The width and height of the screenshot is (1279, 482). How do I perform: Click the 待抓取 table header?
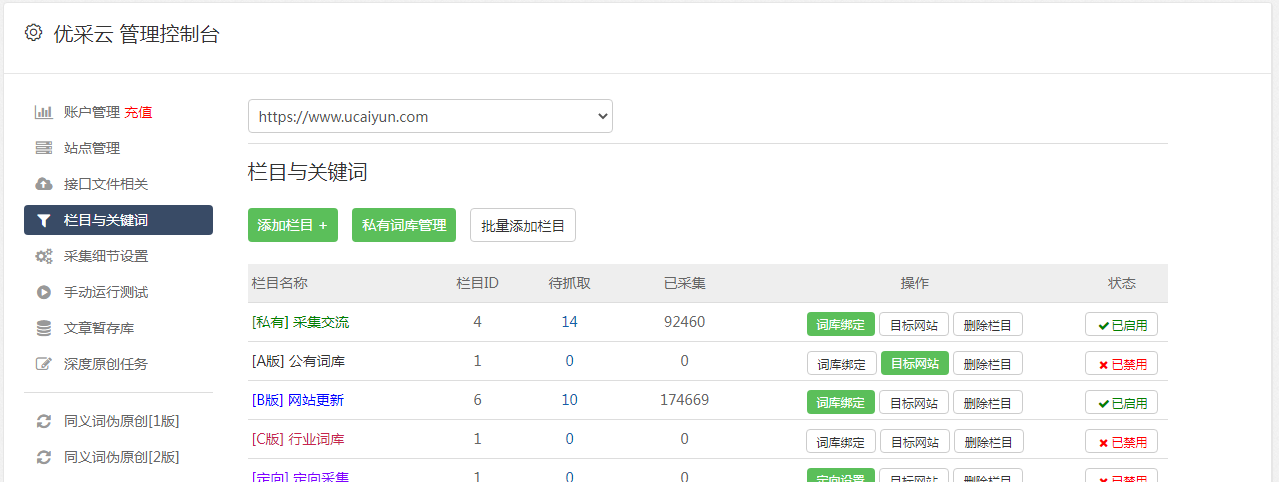coord(570,283)
